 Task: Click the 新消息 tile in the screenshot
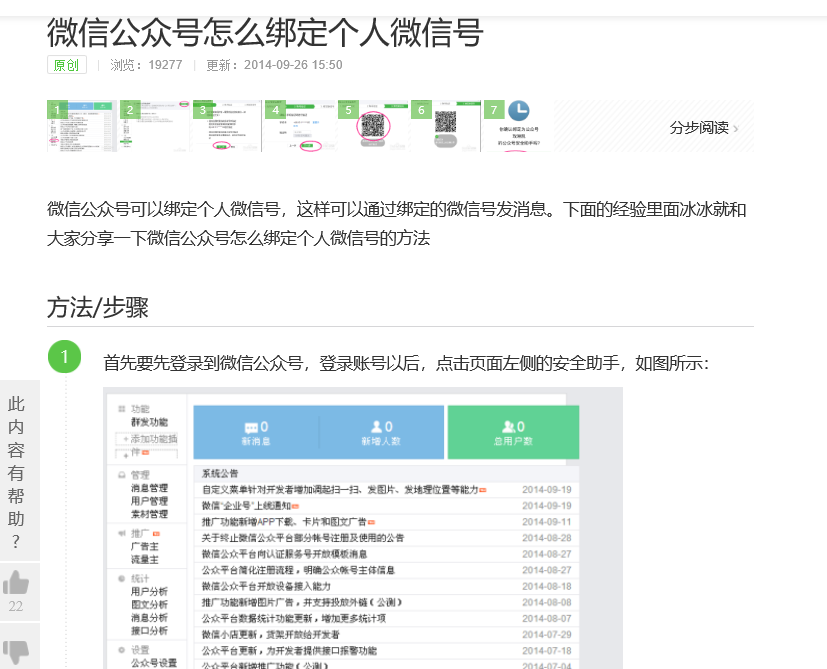(256, 433)
